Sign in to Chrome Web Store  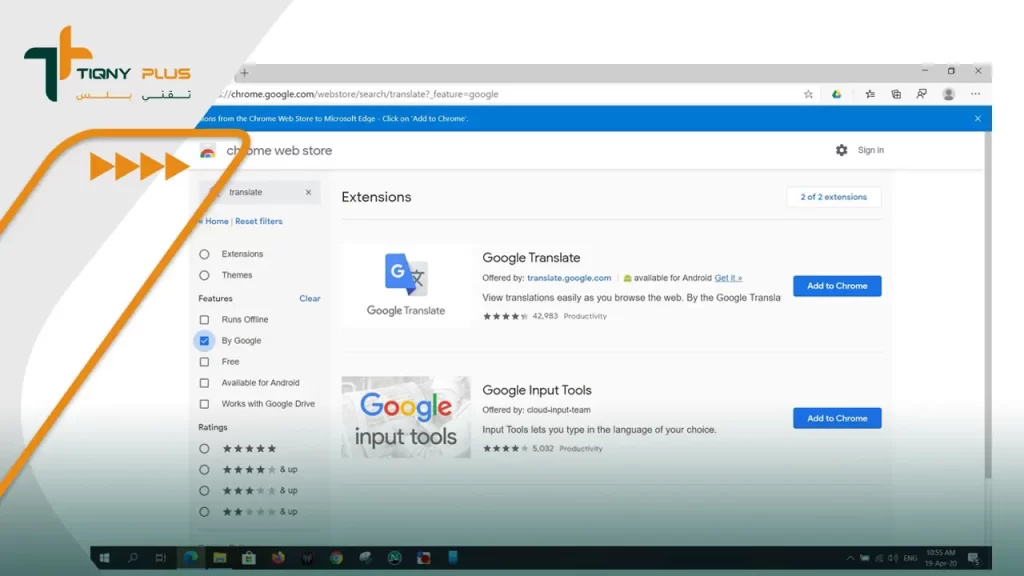click(x=871, y=150)
